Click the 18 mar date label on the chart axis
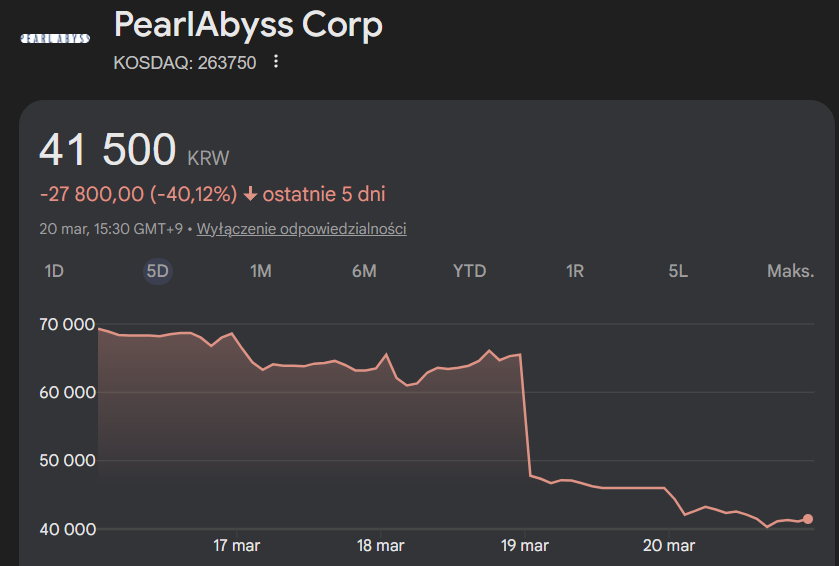The width and height of the screenshot is (839, 566). pyautogui.click(x=381, y=546)
